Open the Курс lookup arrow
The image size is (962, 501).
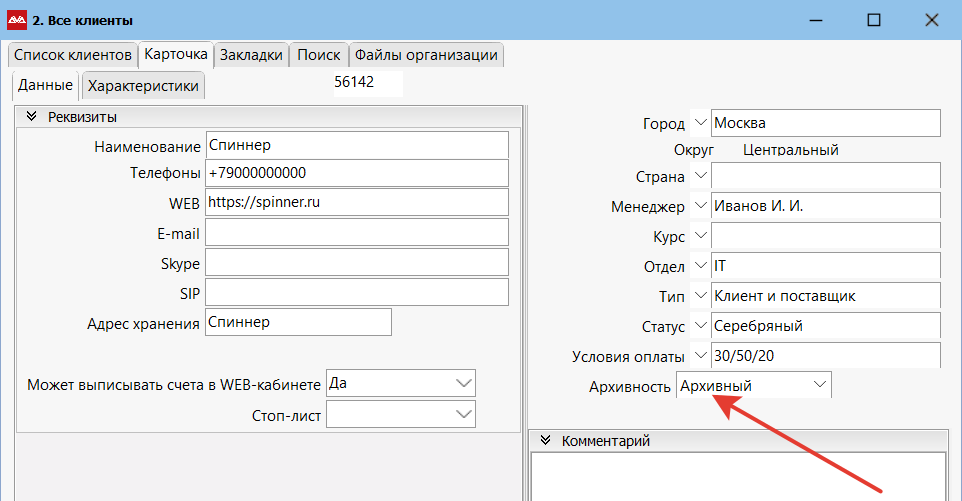click(x=700, y=235)
